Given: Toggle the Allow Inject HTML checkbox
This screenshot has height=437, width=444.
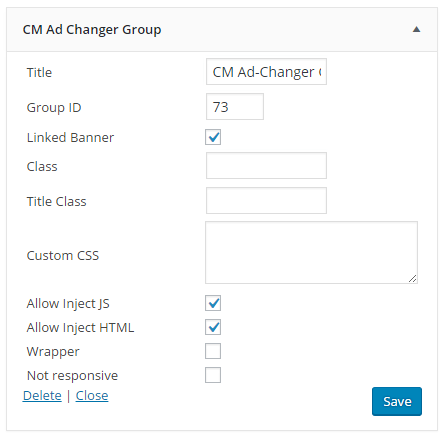Looking at the screenshot, I should click(213, 327).
